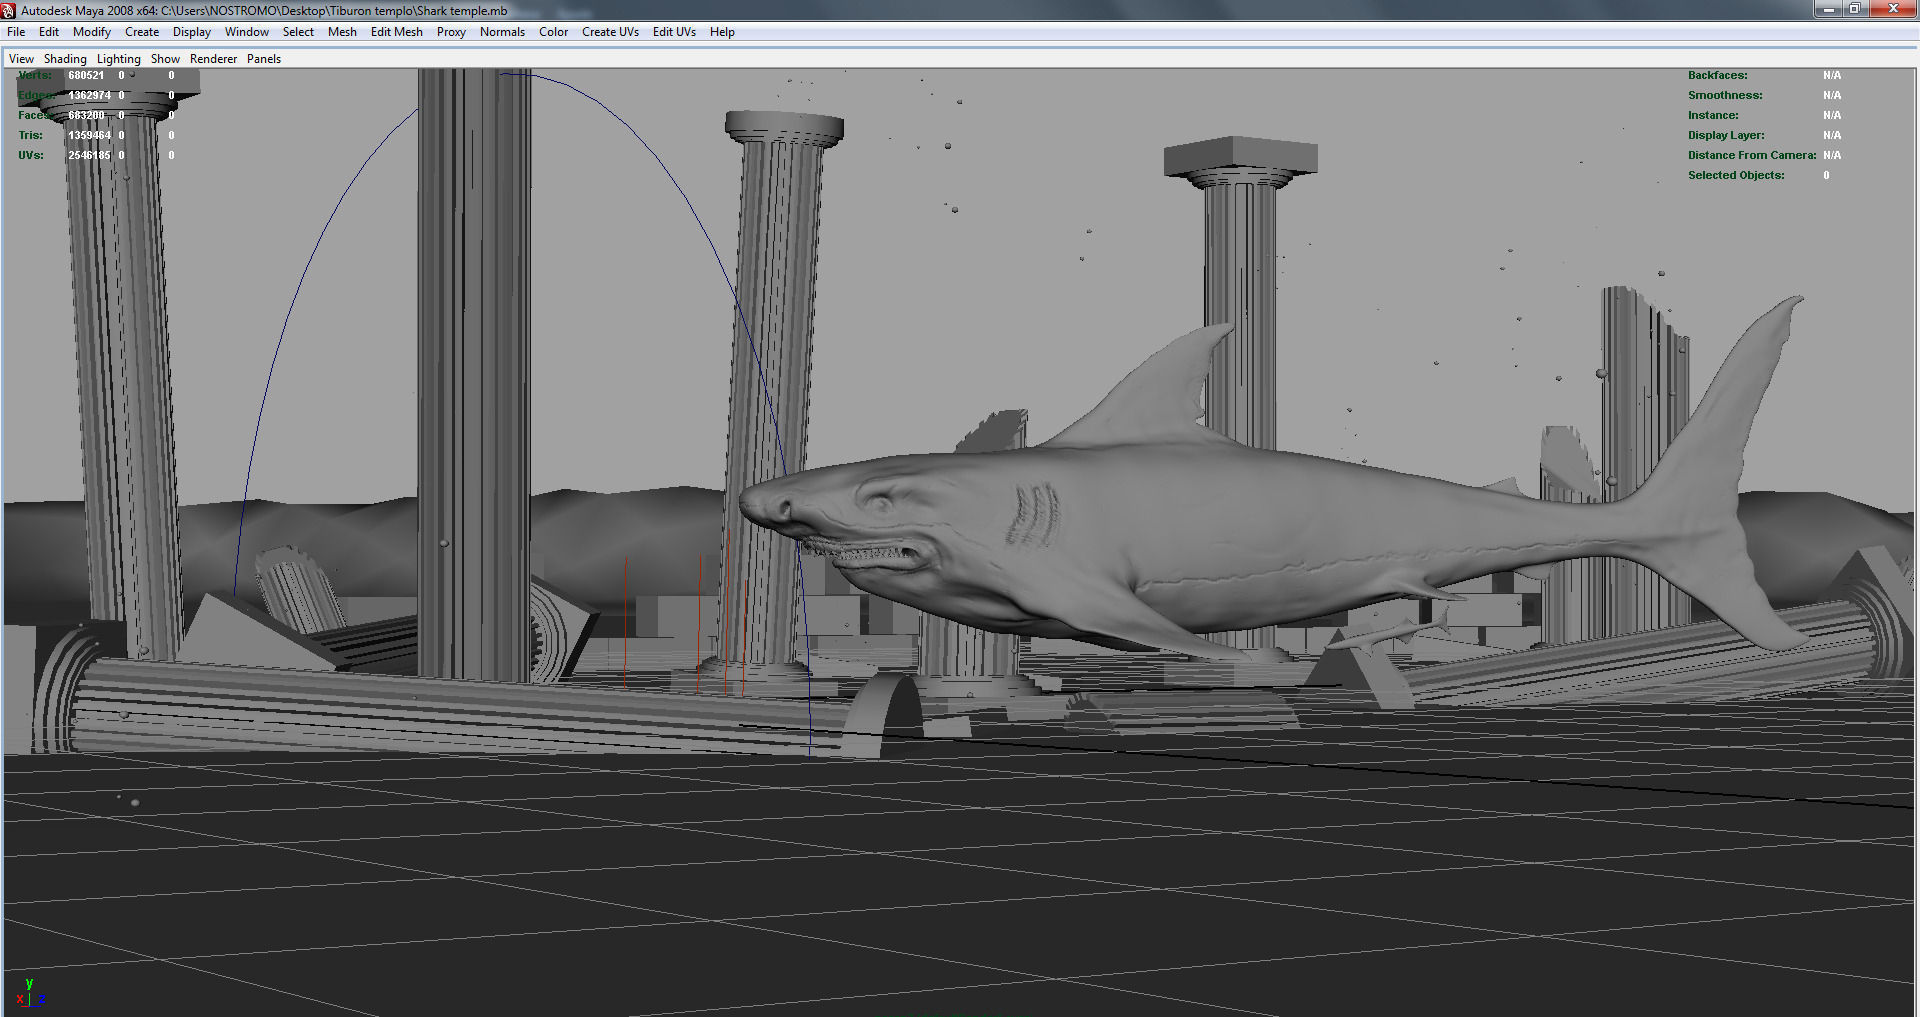Click the Backfaces label in heads-up display
The height and width of the screenshot is (1017, 1920).
tap(1718, 75)
